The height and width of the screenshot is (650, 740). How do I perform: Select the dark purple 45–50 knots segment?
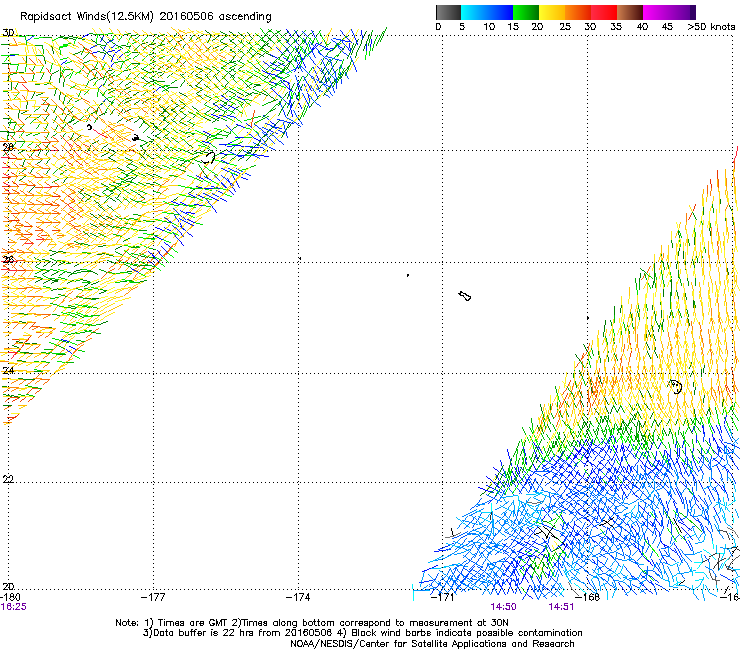pyautogui.click(x=682, y=12)
